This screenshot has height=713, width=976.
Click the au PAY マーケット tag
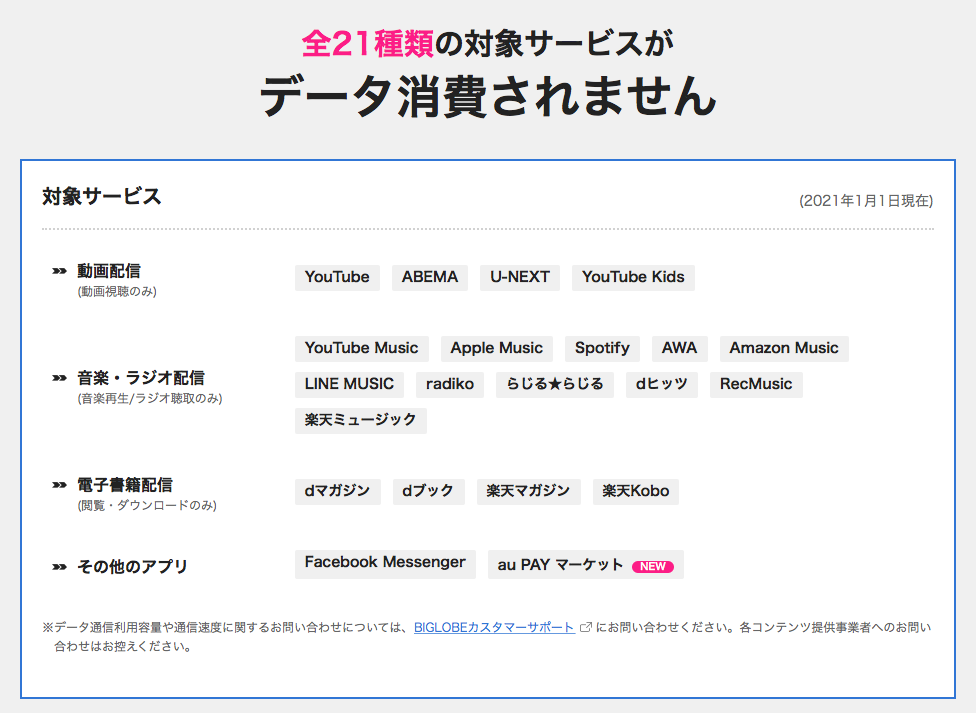[586, 564]
